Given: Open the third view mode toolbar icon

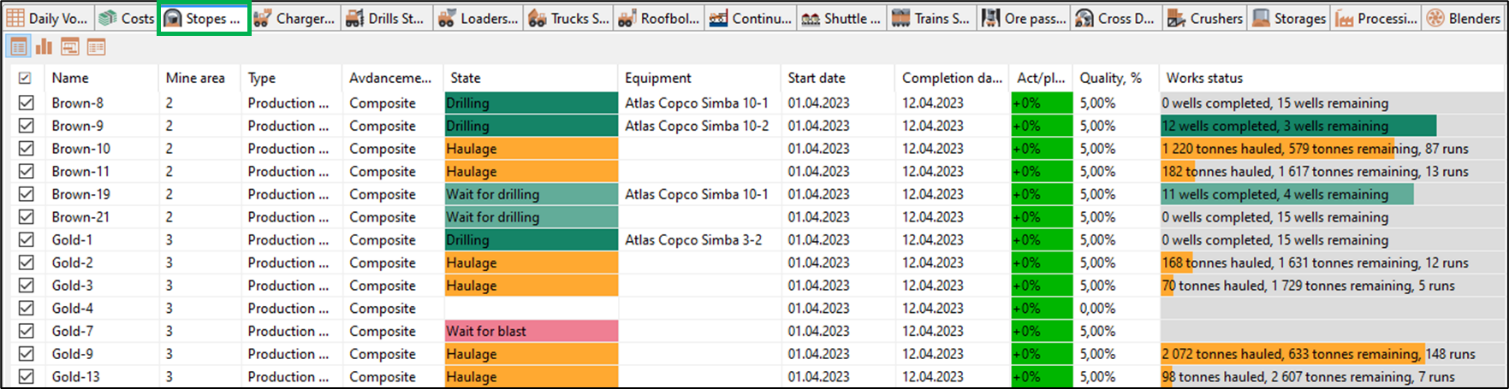Looking at the screenshot, I should pos(70,46).
